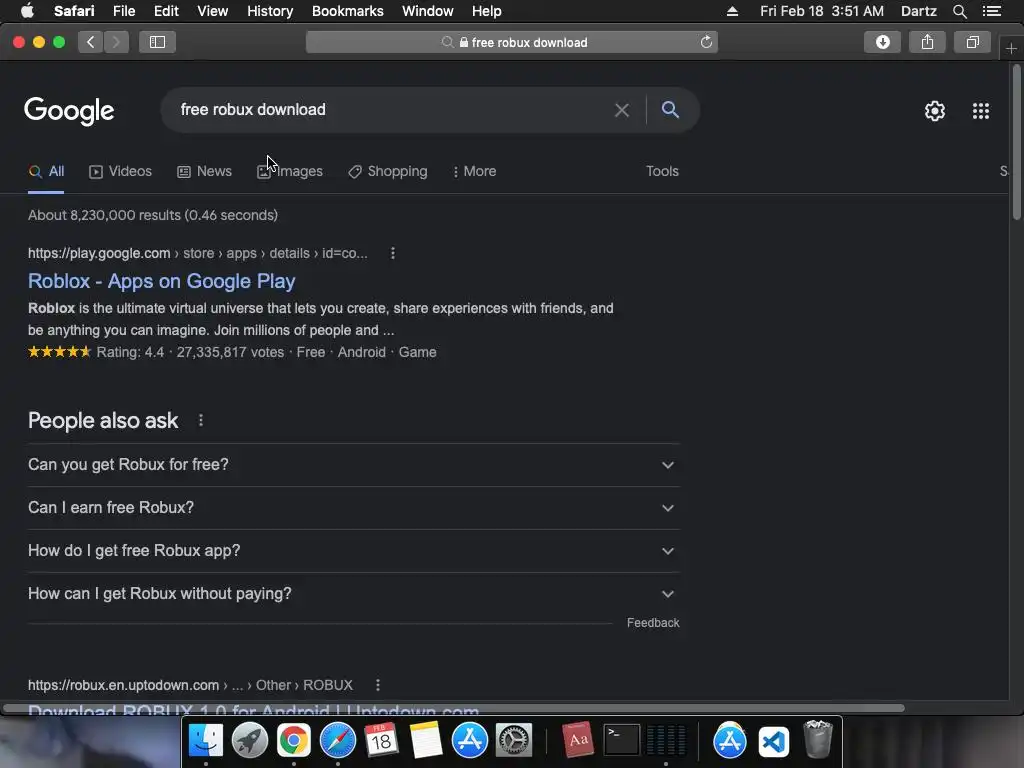Toggle the Safari sidebar button
1024x768 pixels.
(157, 42)
